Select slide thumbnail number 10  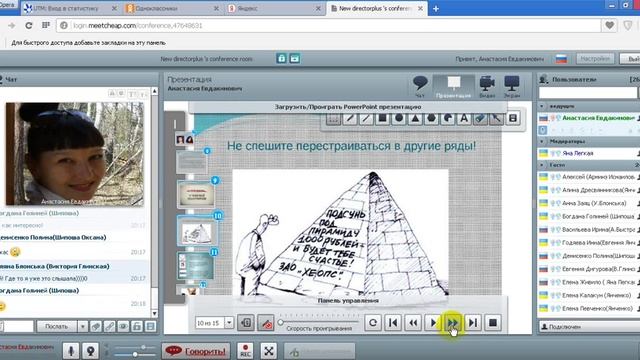coord(197,231)
